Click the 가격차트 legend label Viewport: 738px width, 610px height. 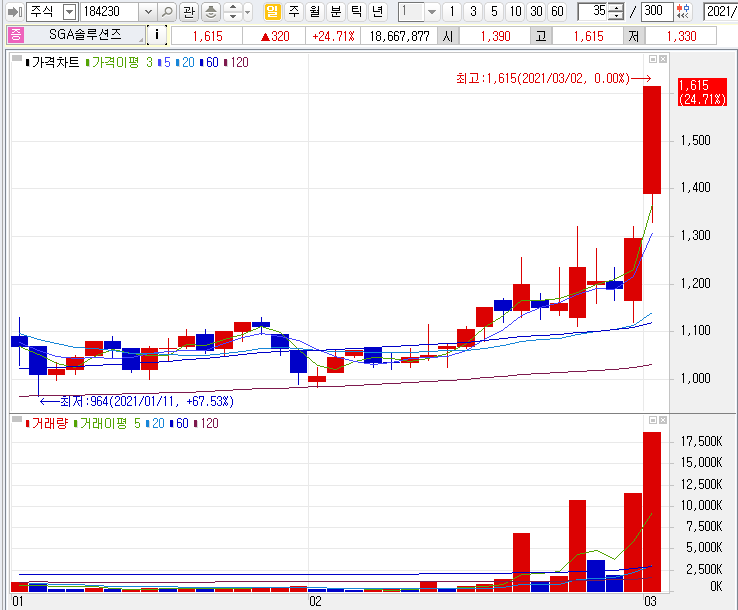click(55, 63)
